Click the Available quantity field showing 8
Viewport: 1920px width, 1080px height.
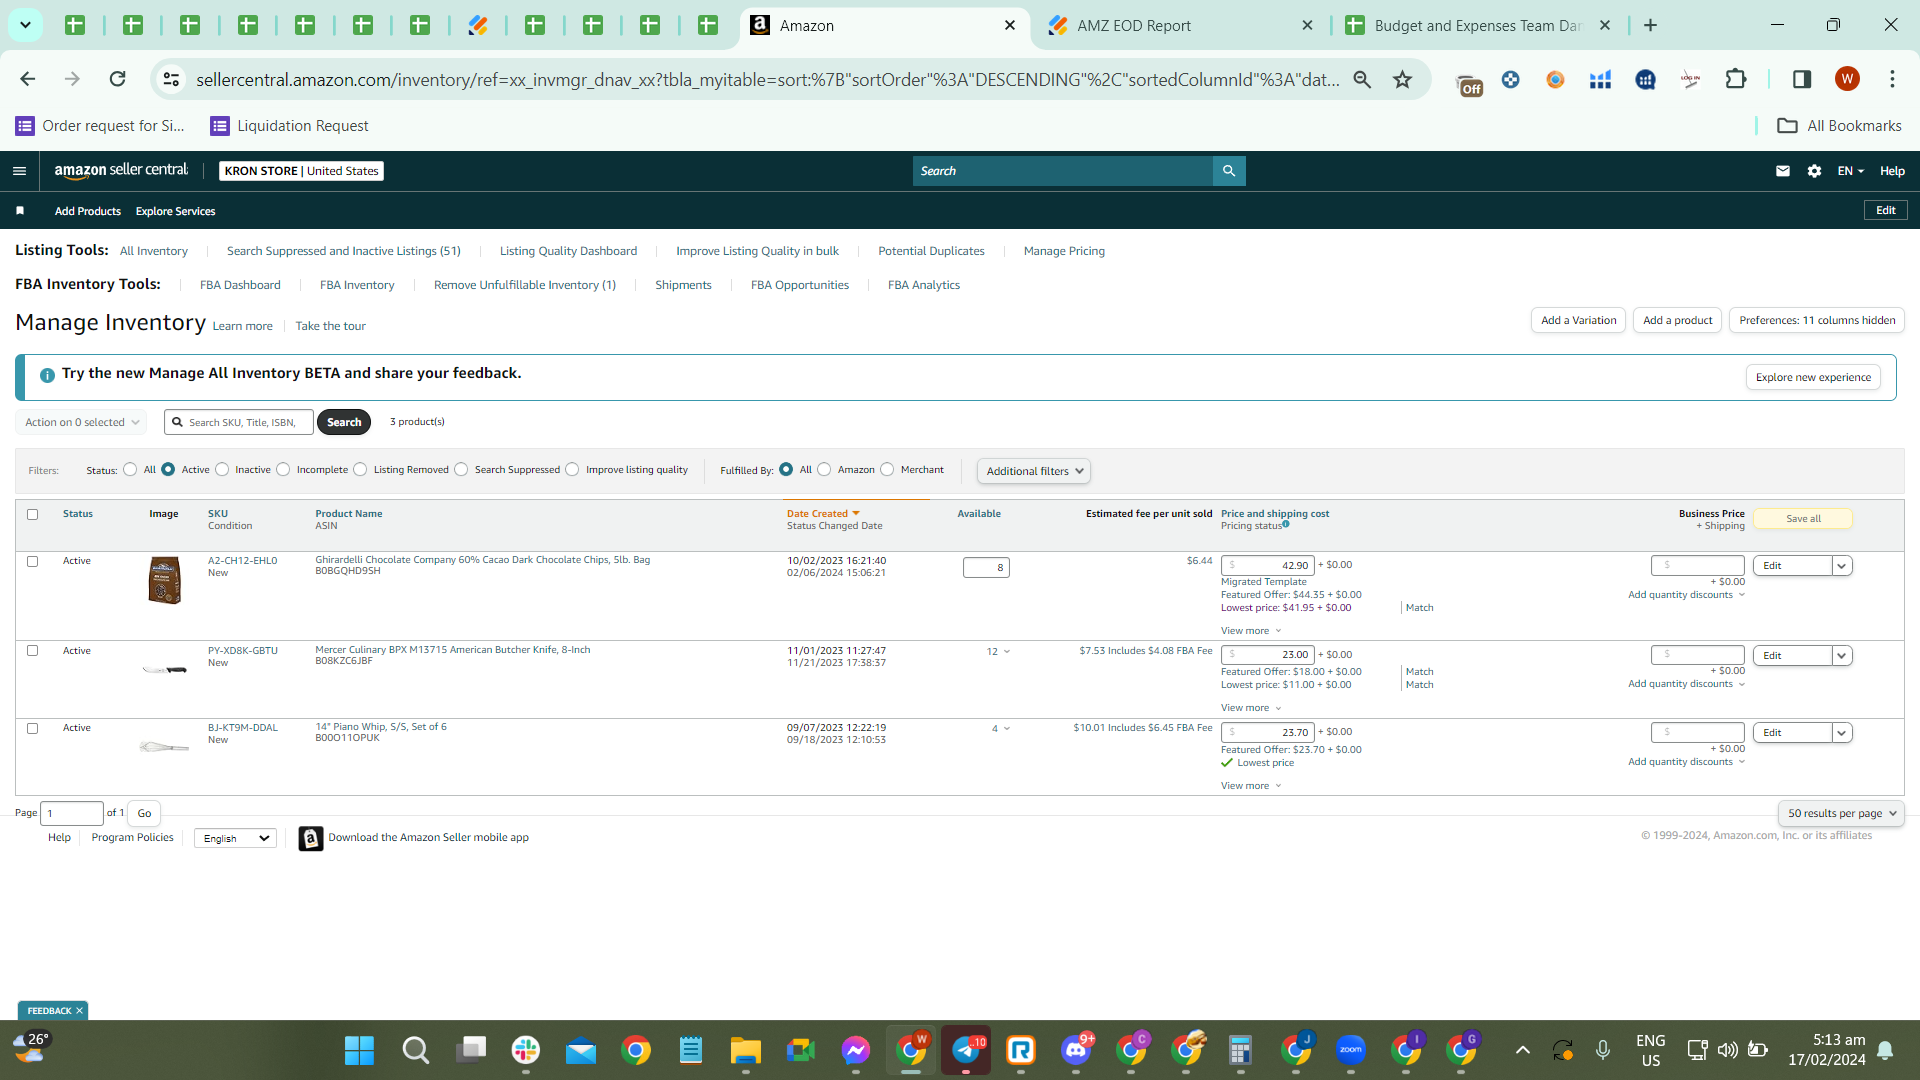pyautogui.click(x=986, y=568)
